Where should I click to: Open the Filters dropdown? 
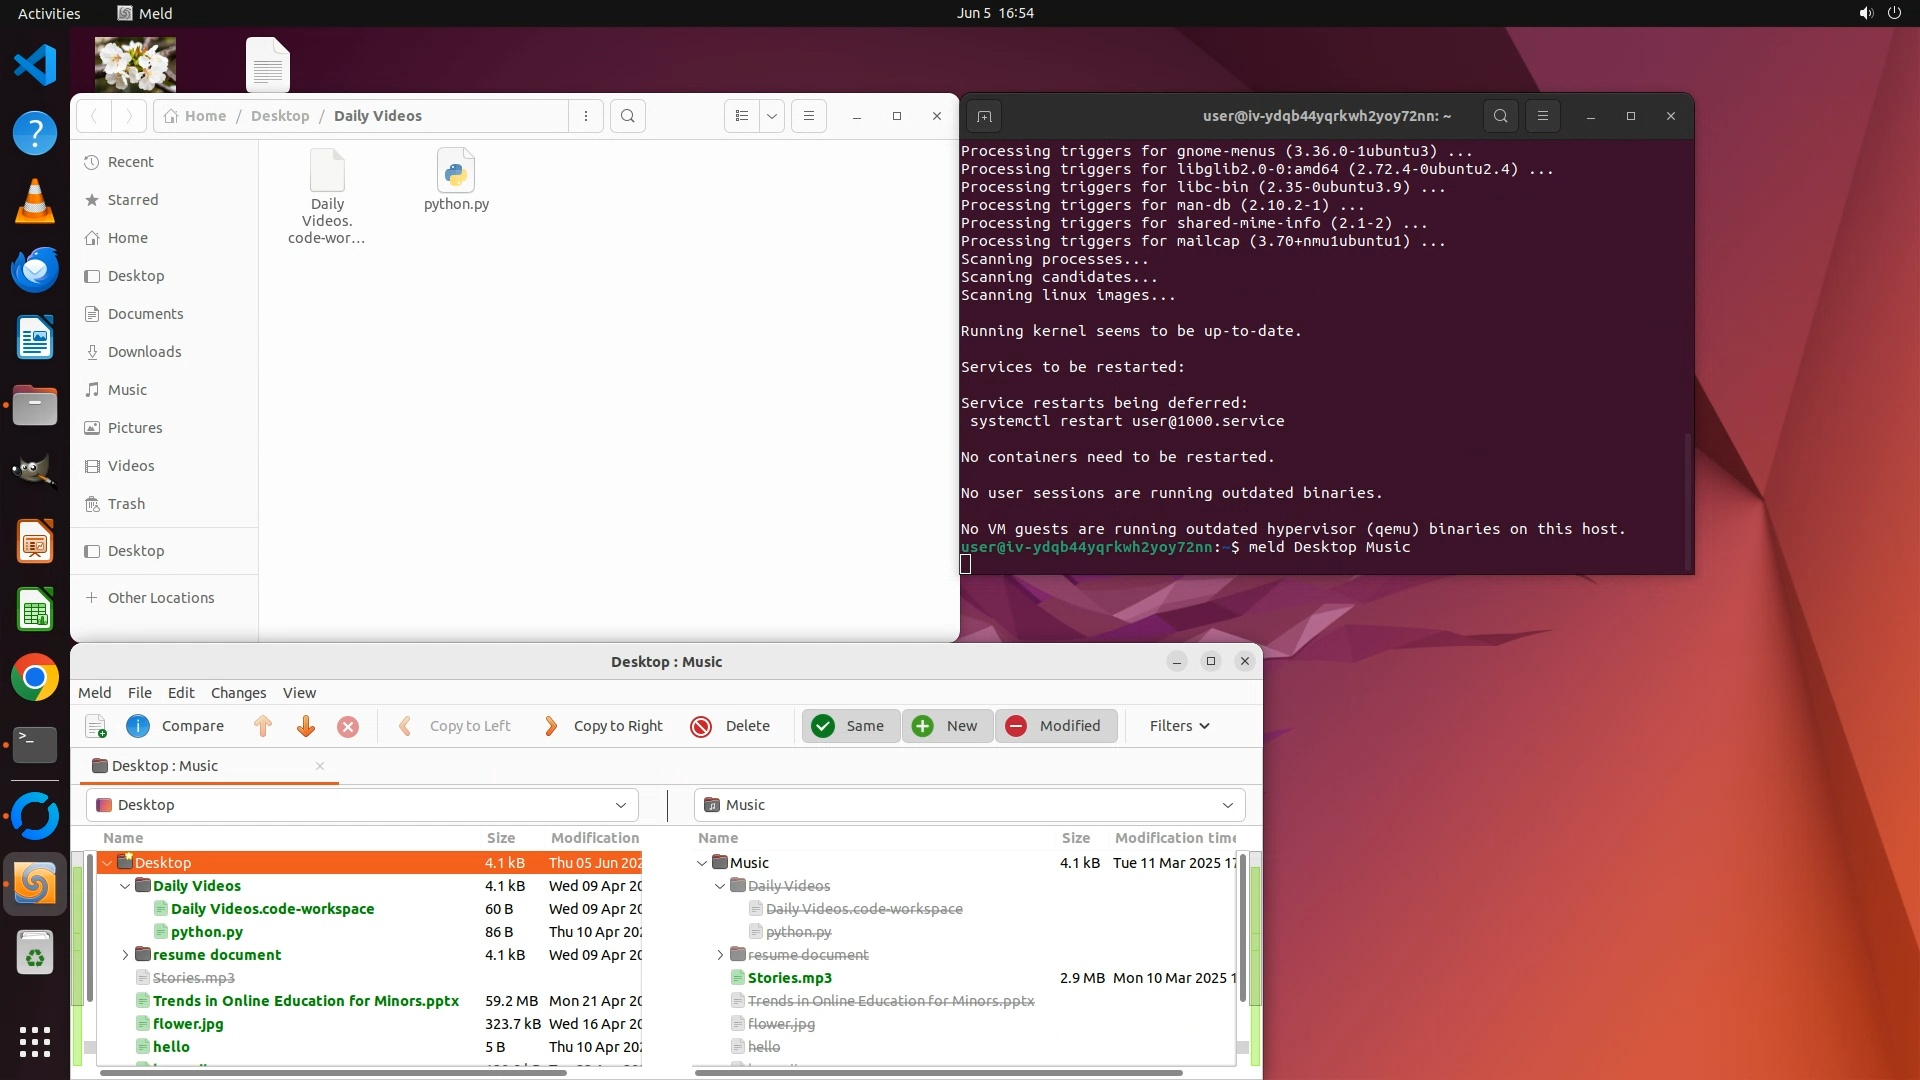point(1179,726)
